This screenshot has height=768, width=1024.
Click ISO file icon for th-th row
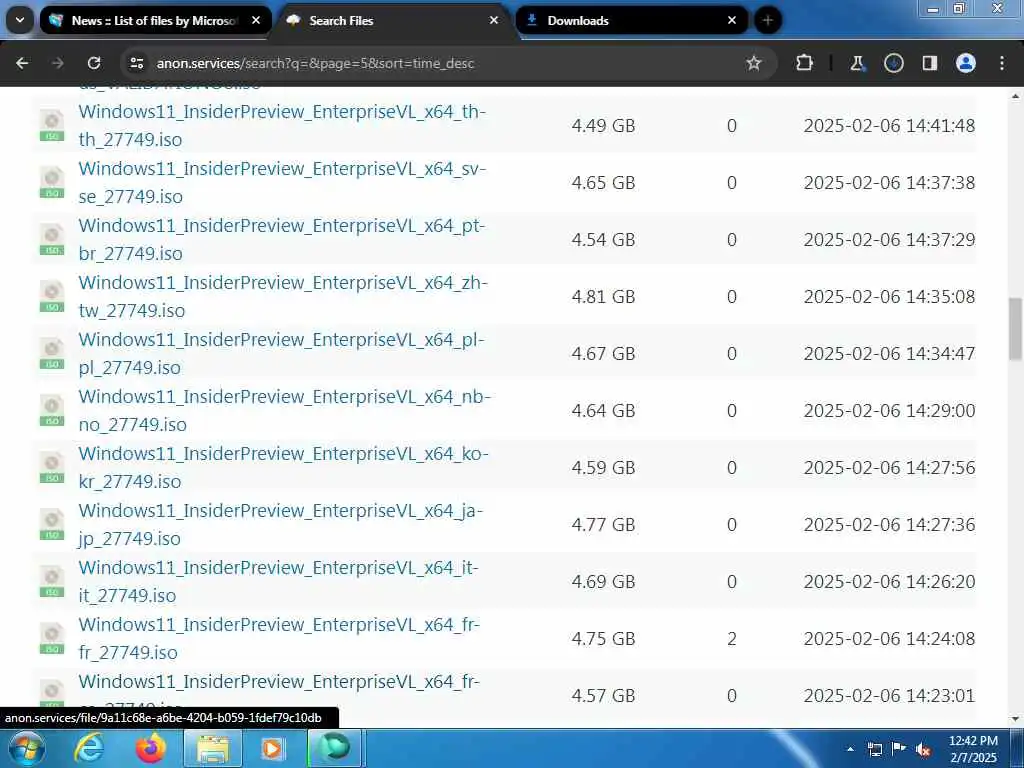point(52,125)
